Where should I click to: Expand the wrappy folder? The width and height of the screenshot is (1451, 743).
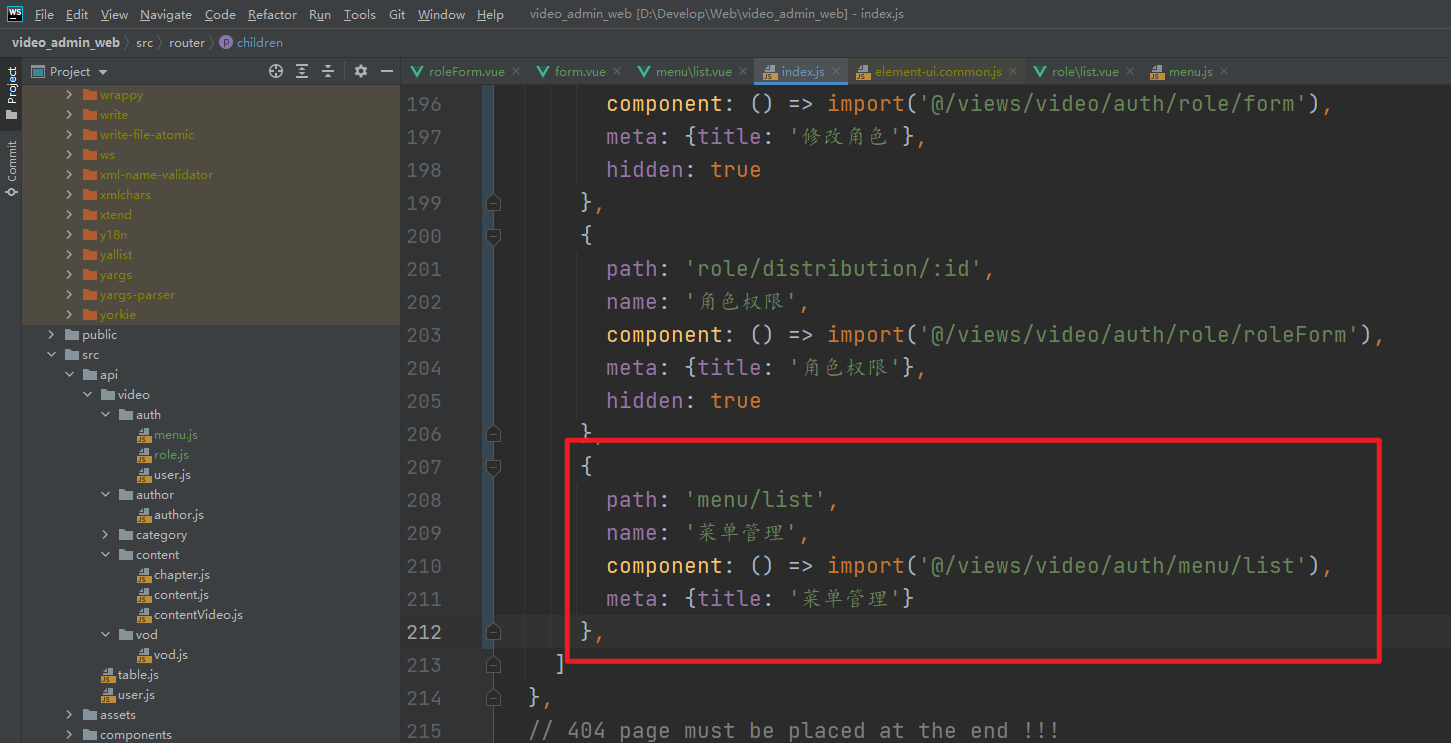point(69,95)
